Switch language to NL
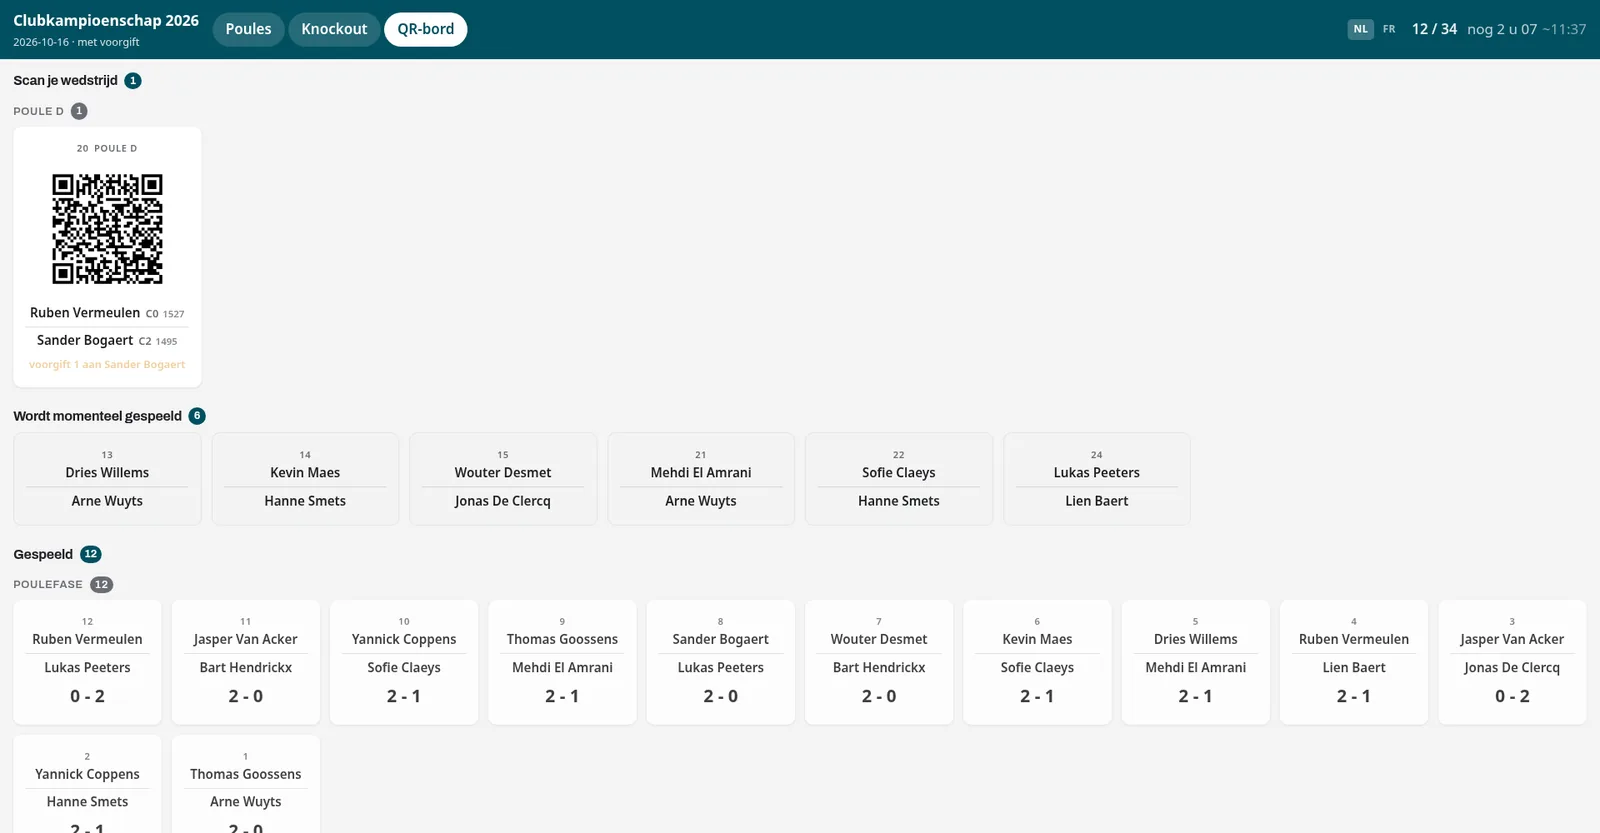The image size is (1600, 833). [1360, 29]
